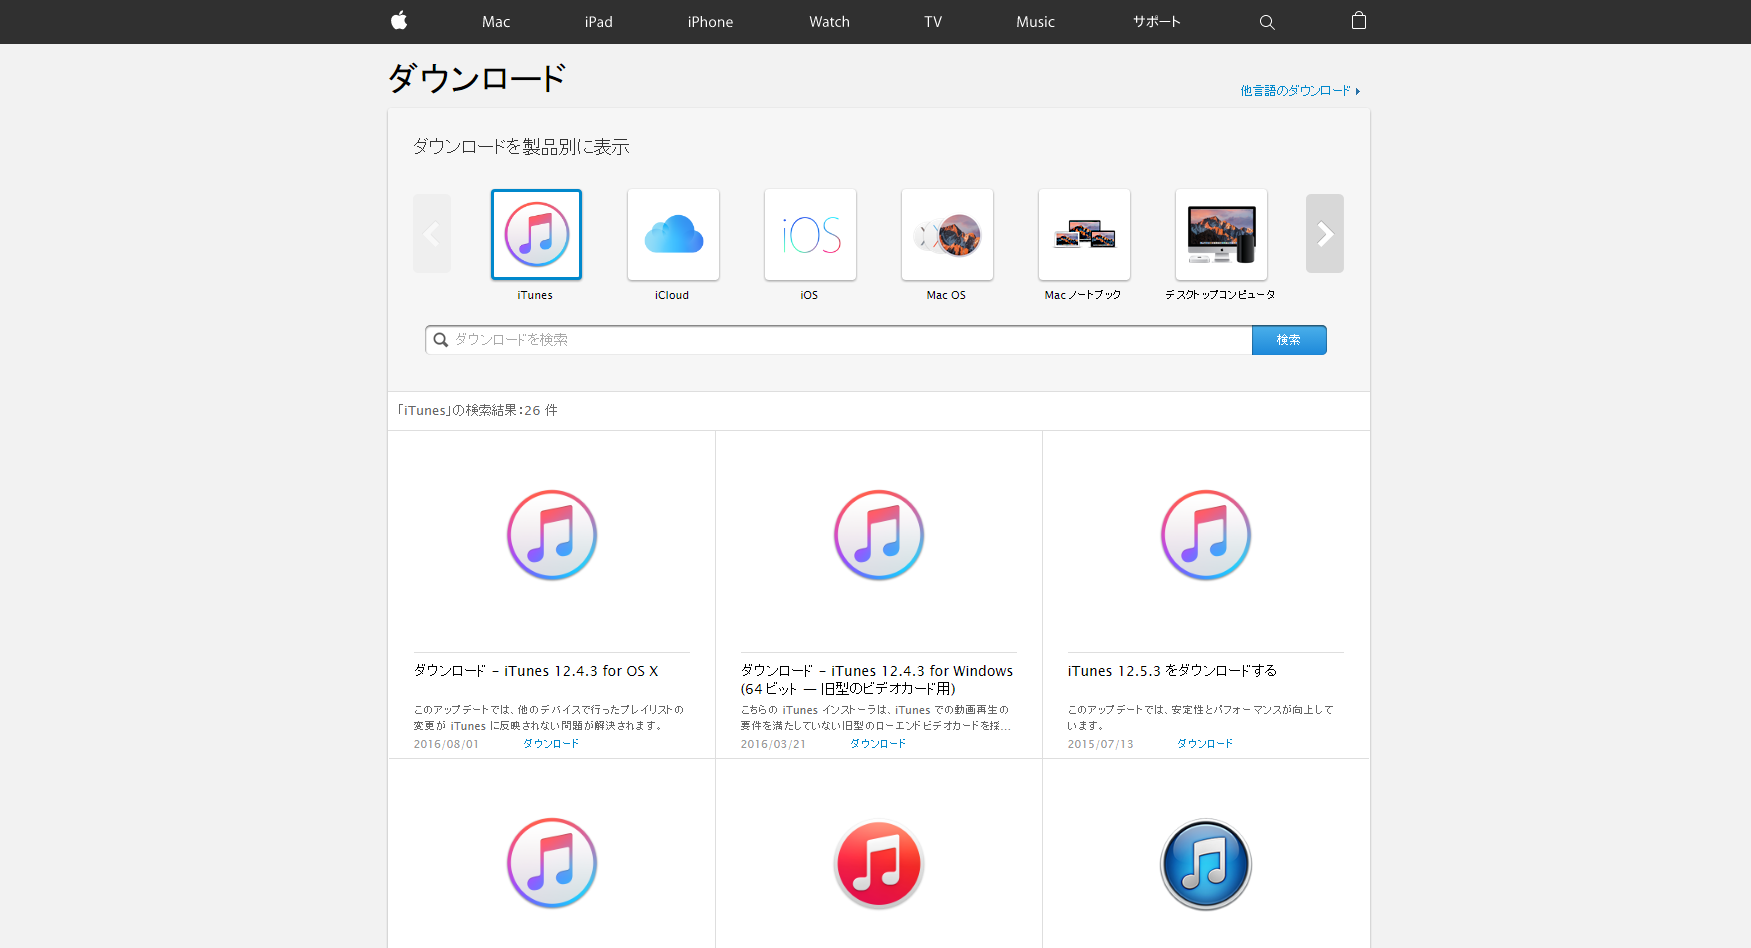The width and height of the screenshot is (1751, 948).
Task: Click the Mac ノートブック label
Action: 1083,295
